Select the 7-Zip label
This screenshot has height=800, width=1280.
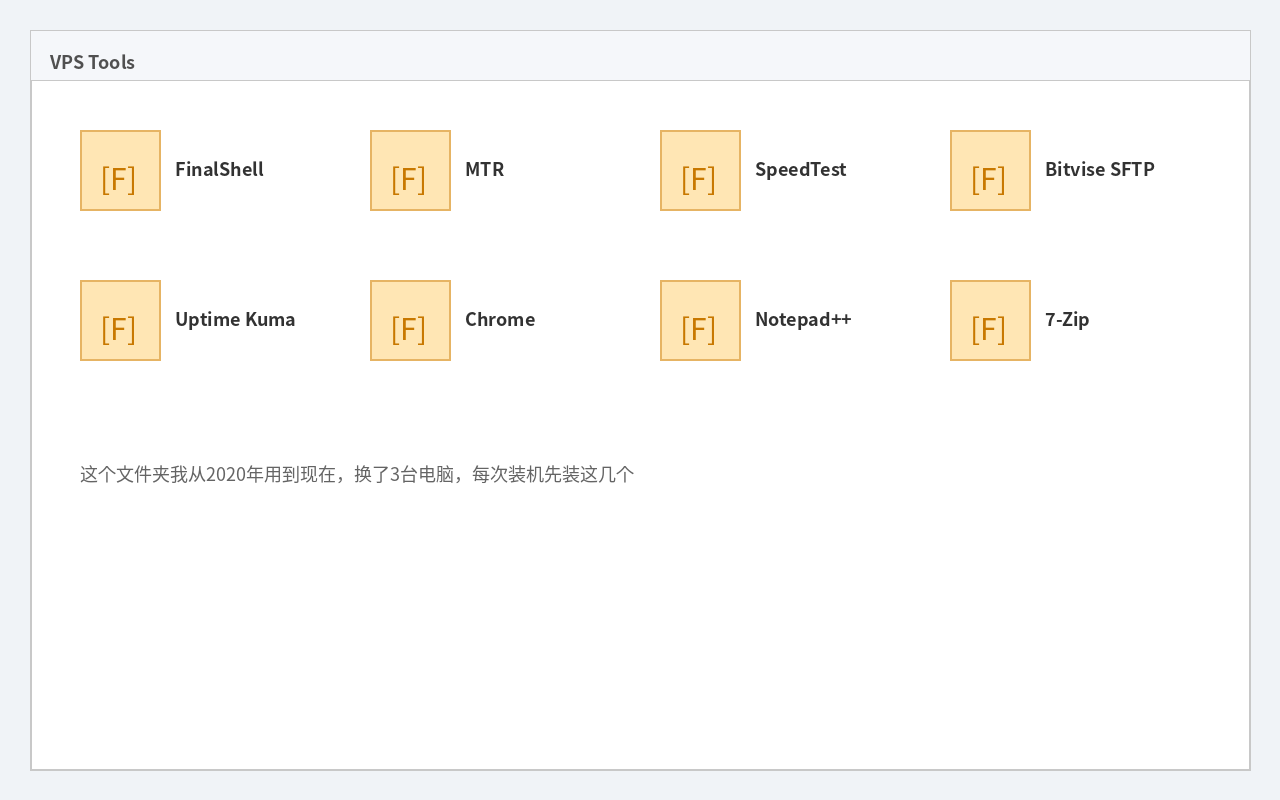pyautogui.click(x=1067, y=319)
